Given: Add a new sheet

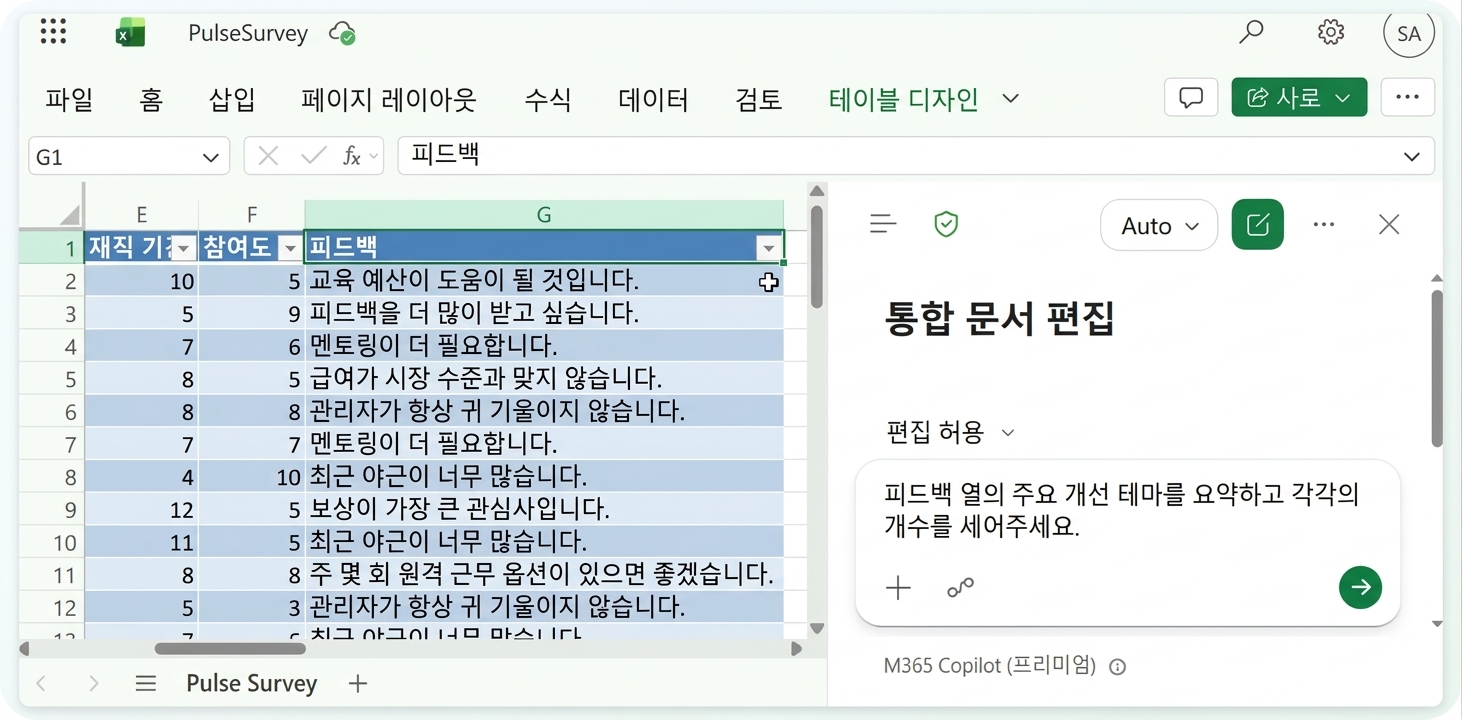Looking at the screenshot, I should click(x=358, y=684).
